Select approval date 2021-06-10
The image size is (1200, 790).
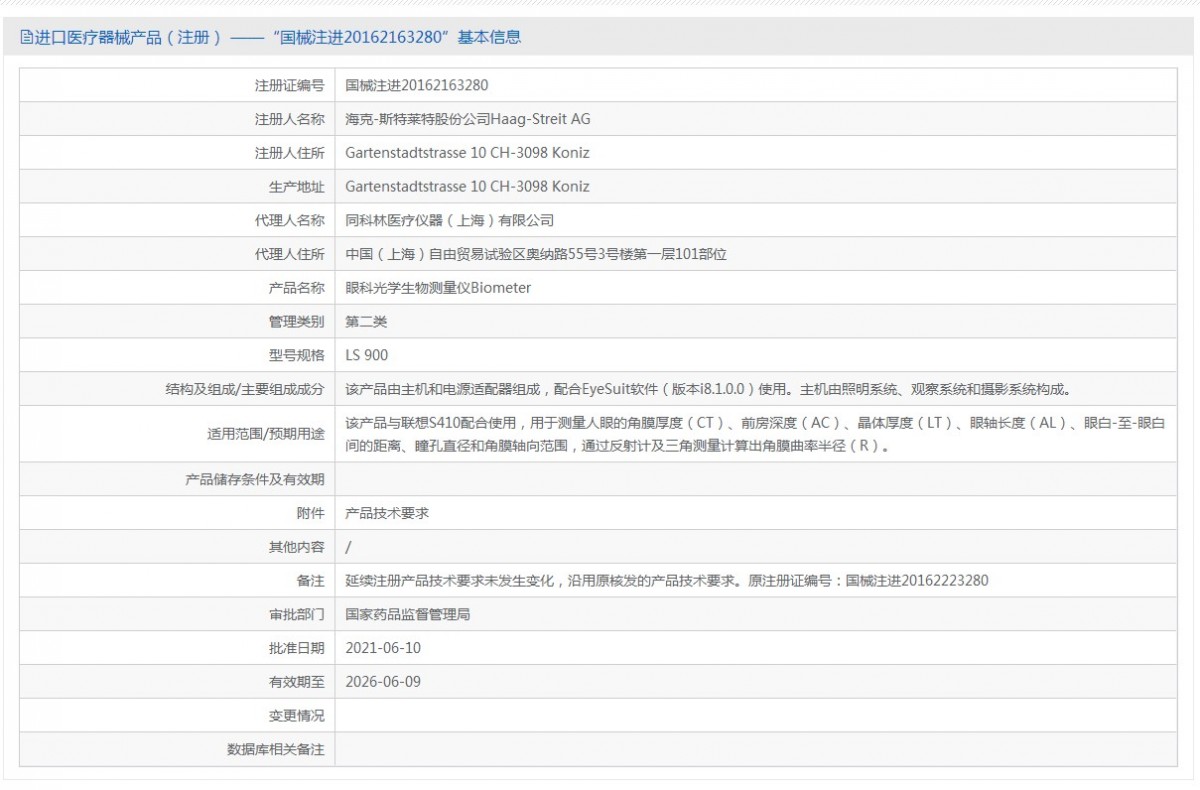(x=383, y=648)
